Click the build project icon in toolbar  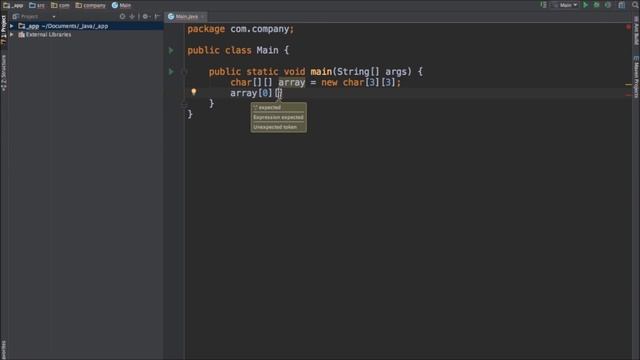point(543,5)
